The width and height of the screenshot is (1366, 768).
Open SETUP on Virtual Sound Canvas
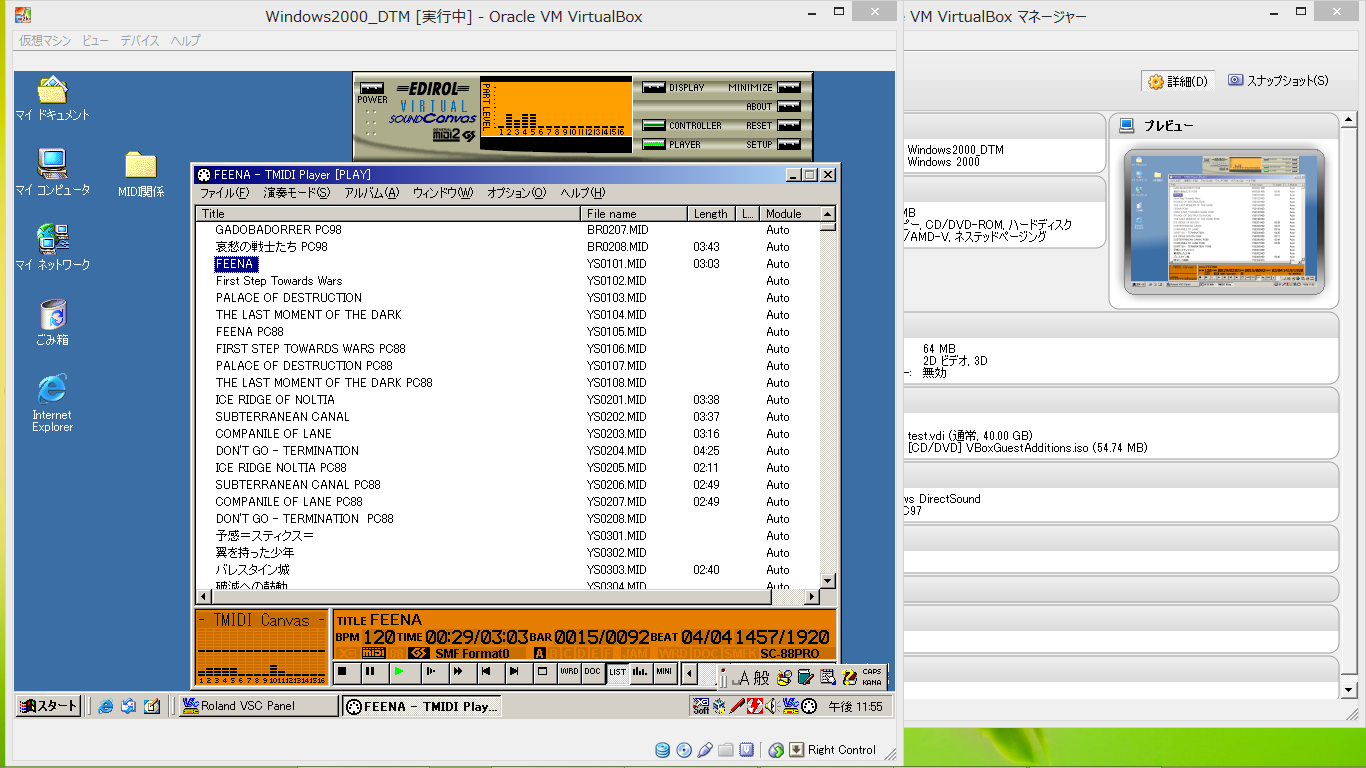click(x=789, y=144)
